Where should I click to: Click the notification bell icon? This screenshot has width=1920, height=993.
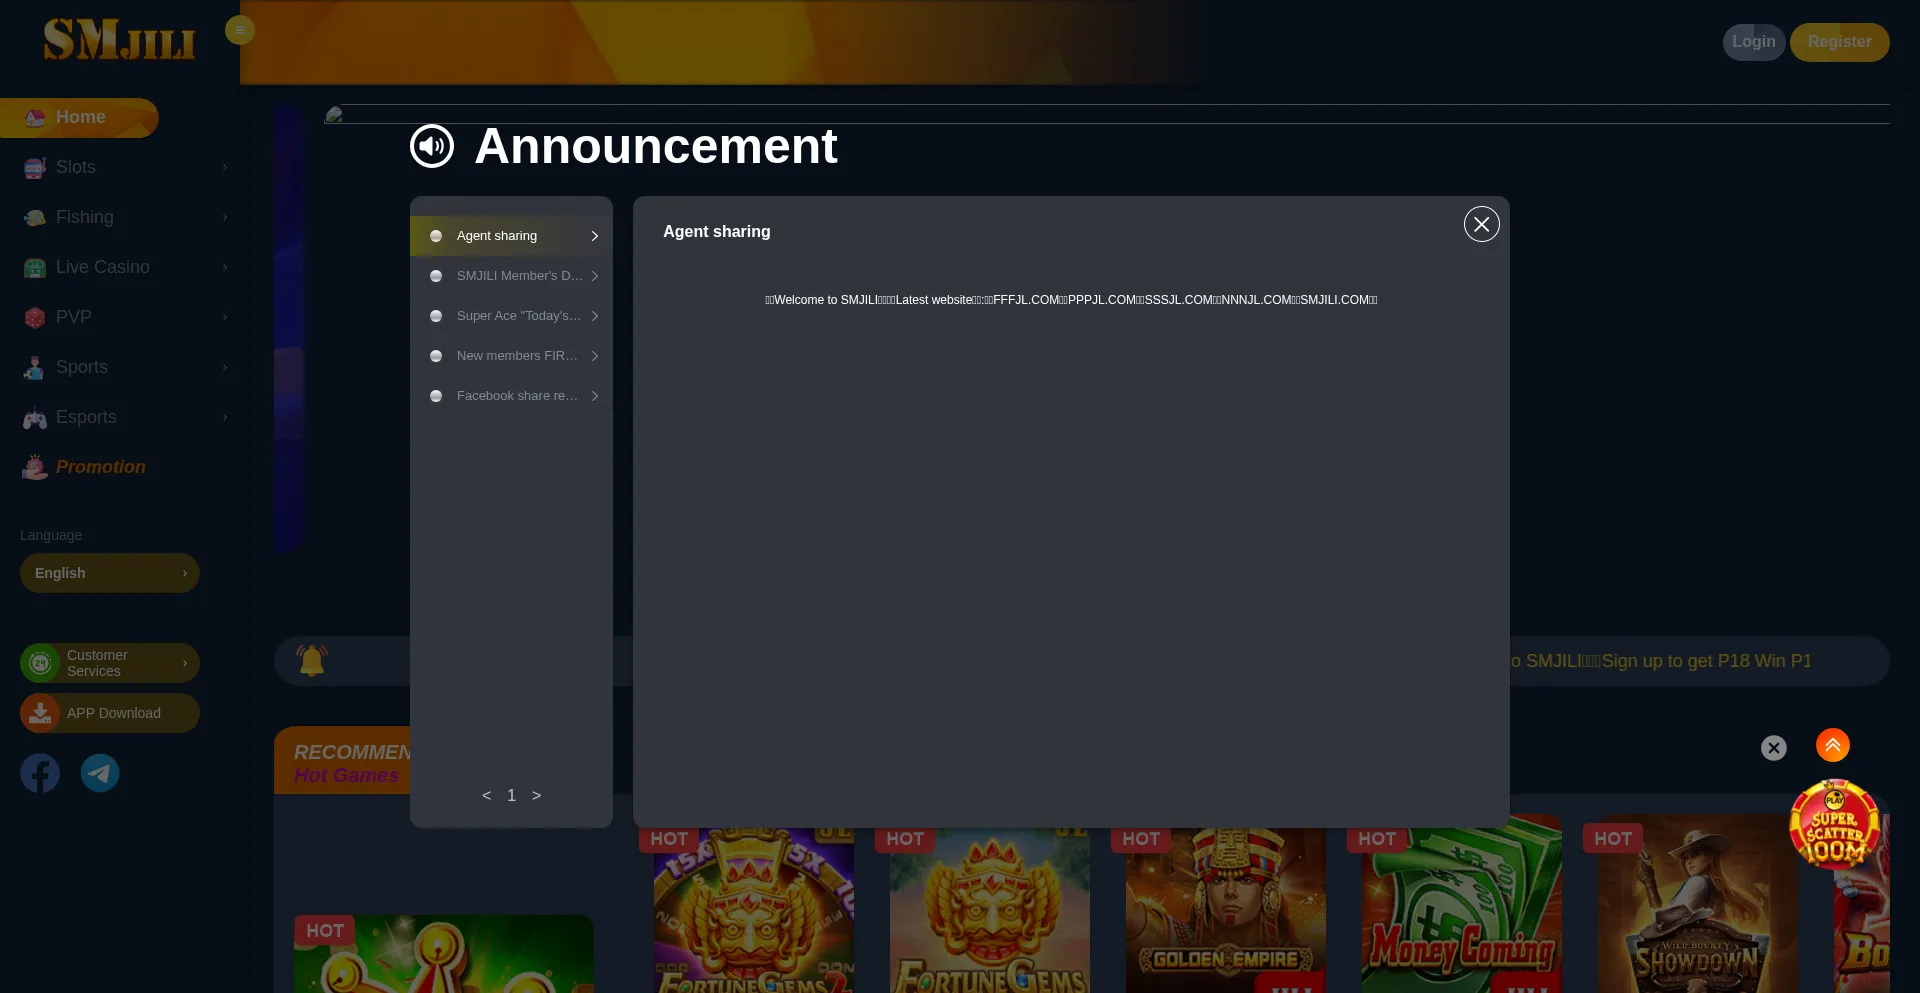(312, 660)
